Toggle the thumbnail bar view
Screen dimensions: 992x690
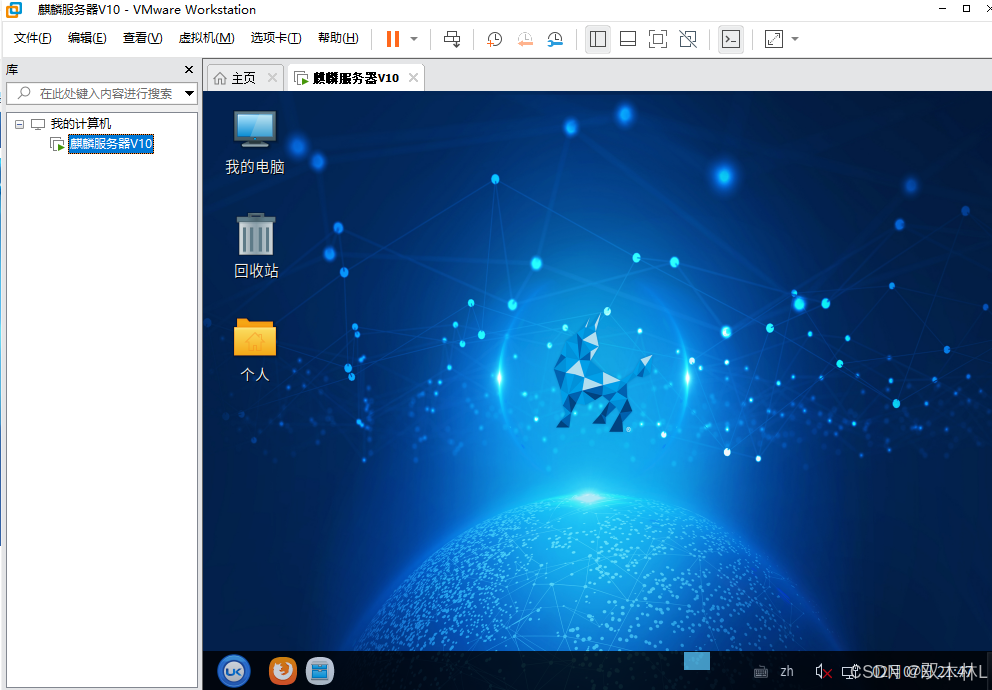point(628,39)
